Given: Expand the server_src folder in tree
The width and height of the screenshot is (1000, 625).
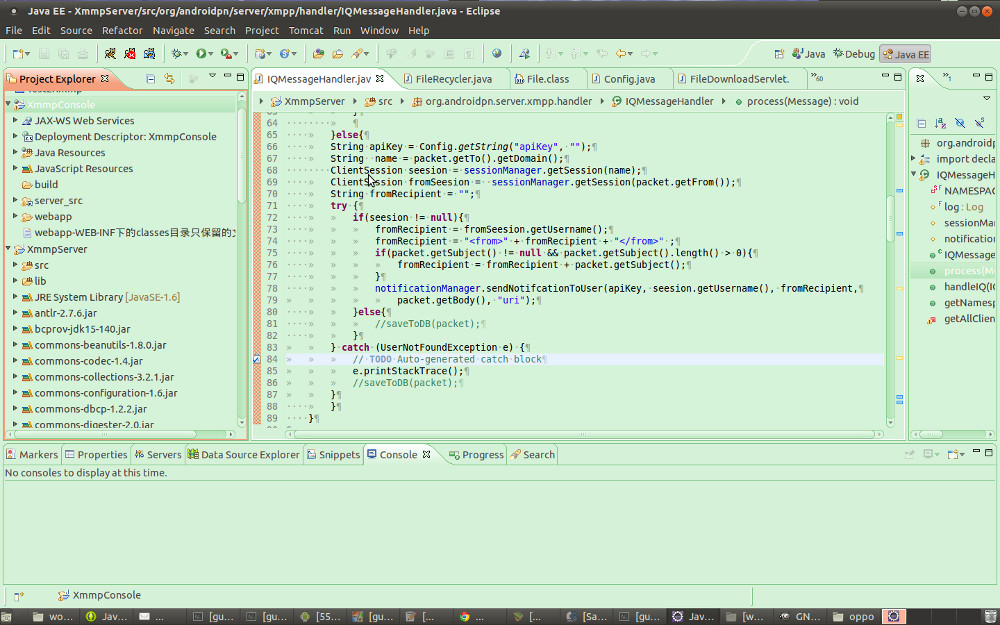Looking at the screenshot, I should pyautogui.click(x=16, y=200).
